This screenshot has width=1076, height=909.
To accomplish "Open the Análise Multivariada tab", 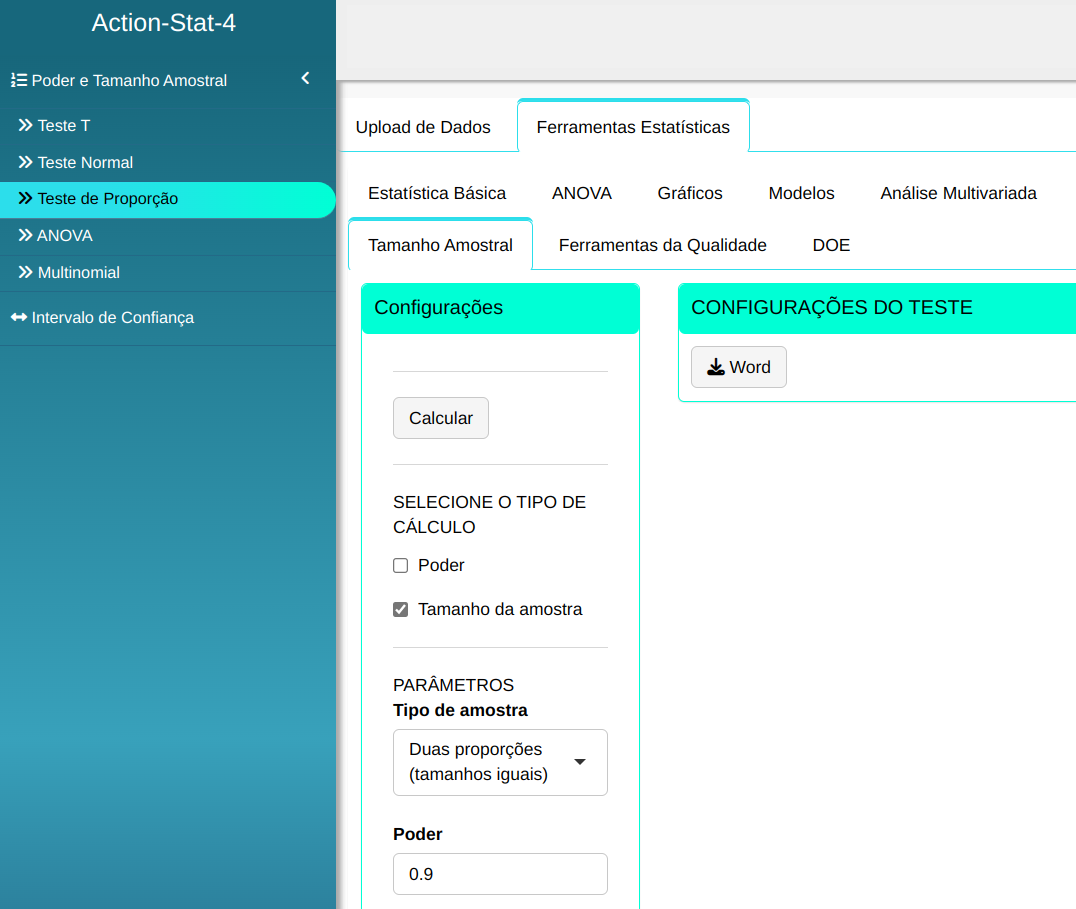I will (x=958, y=193).
